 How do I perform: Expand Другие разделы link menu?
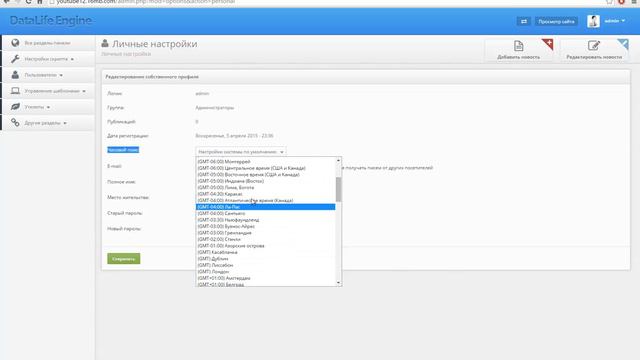point(48,123)
